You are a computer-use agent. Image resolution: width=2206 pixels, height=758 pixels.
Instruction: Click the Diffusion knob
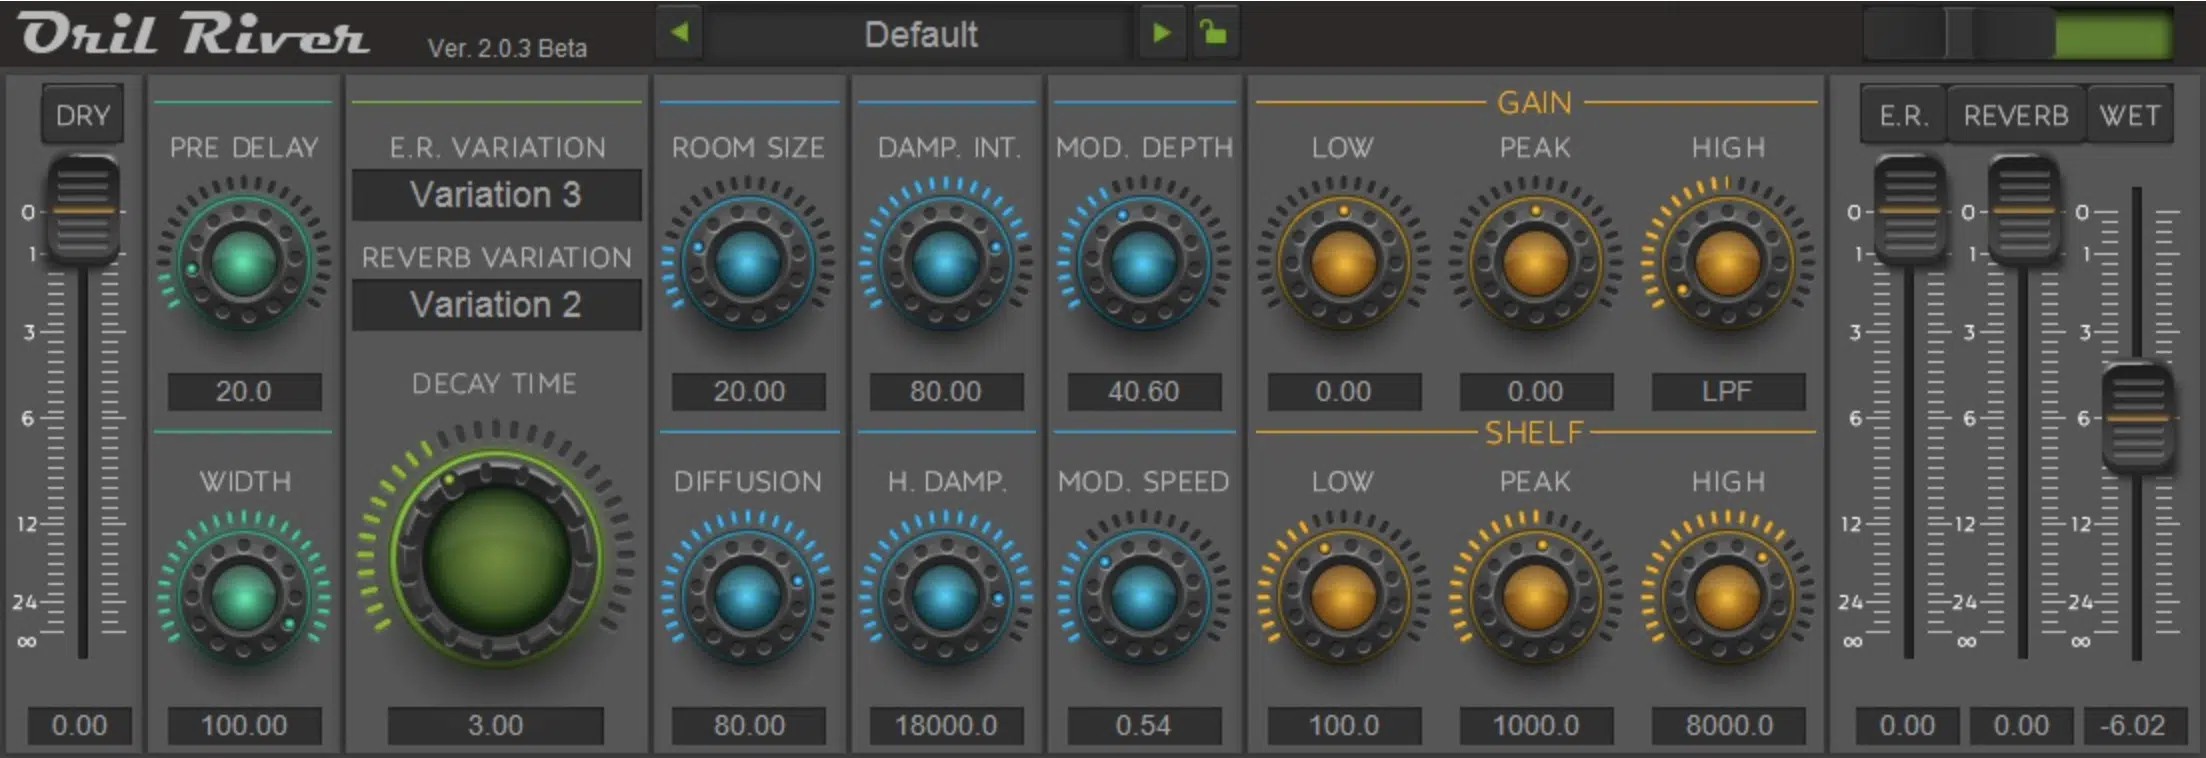coord(747,597)
